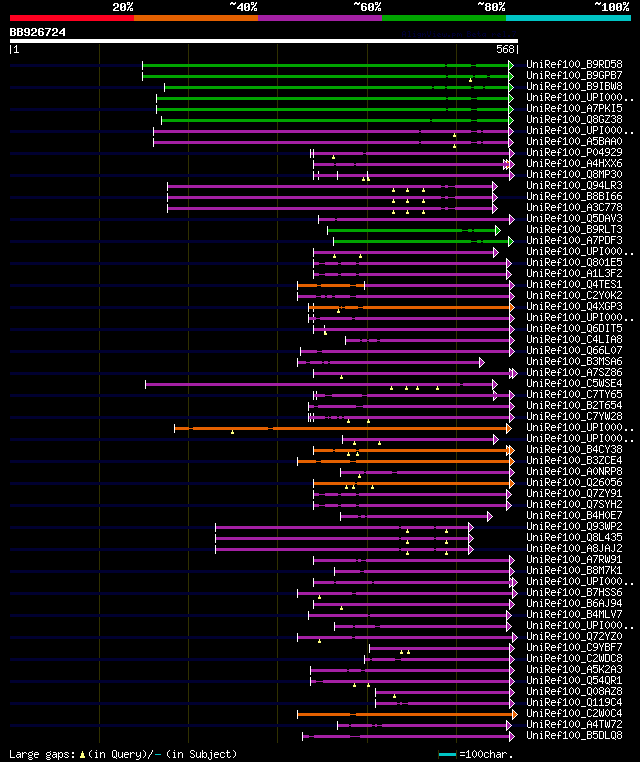Open hit UniRef100_B9RD58
Image resolution: width=640 pixels, height=762 pixels.
[574, 65]
